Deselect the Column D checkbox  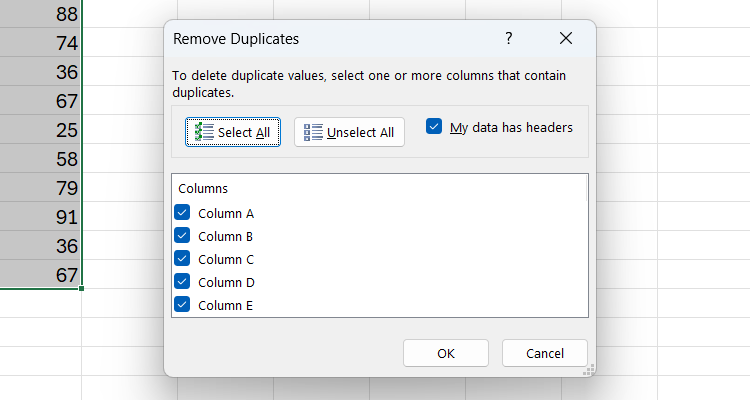click(182, 282)
